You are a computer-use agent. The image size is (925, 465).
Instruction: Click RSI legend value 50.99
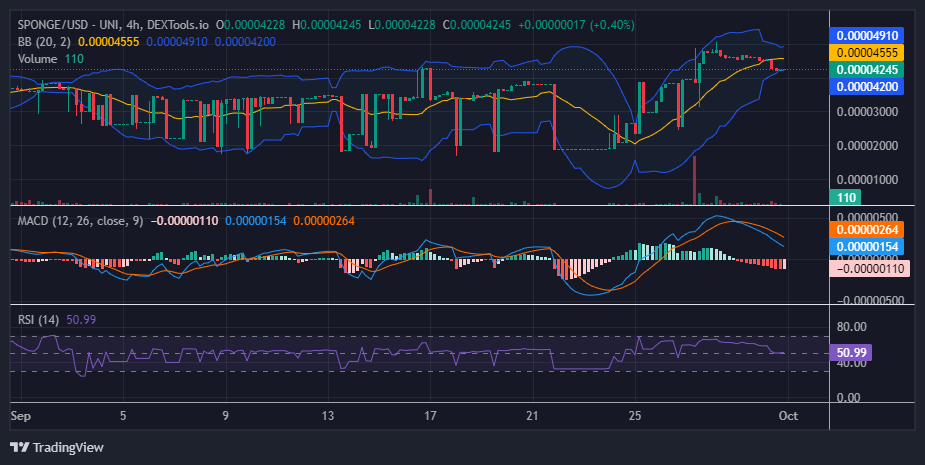coord(81,320)
